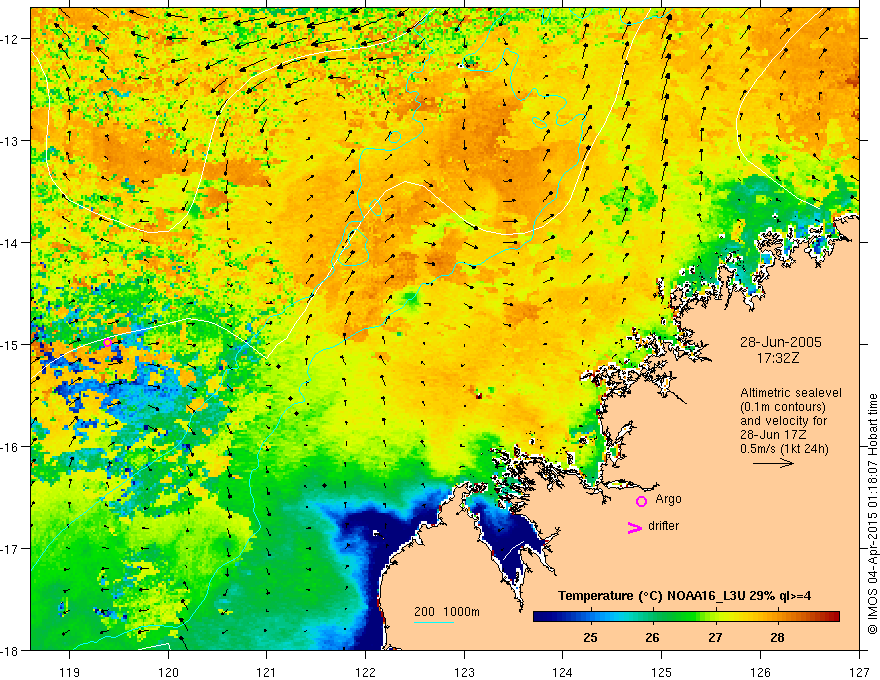Click the magenta Argo circle legend symbol
This screenshot has height=680, width=880.
pyautogui.click(x=641, y=501)
